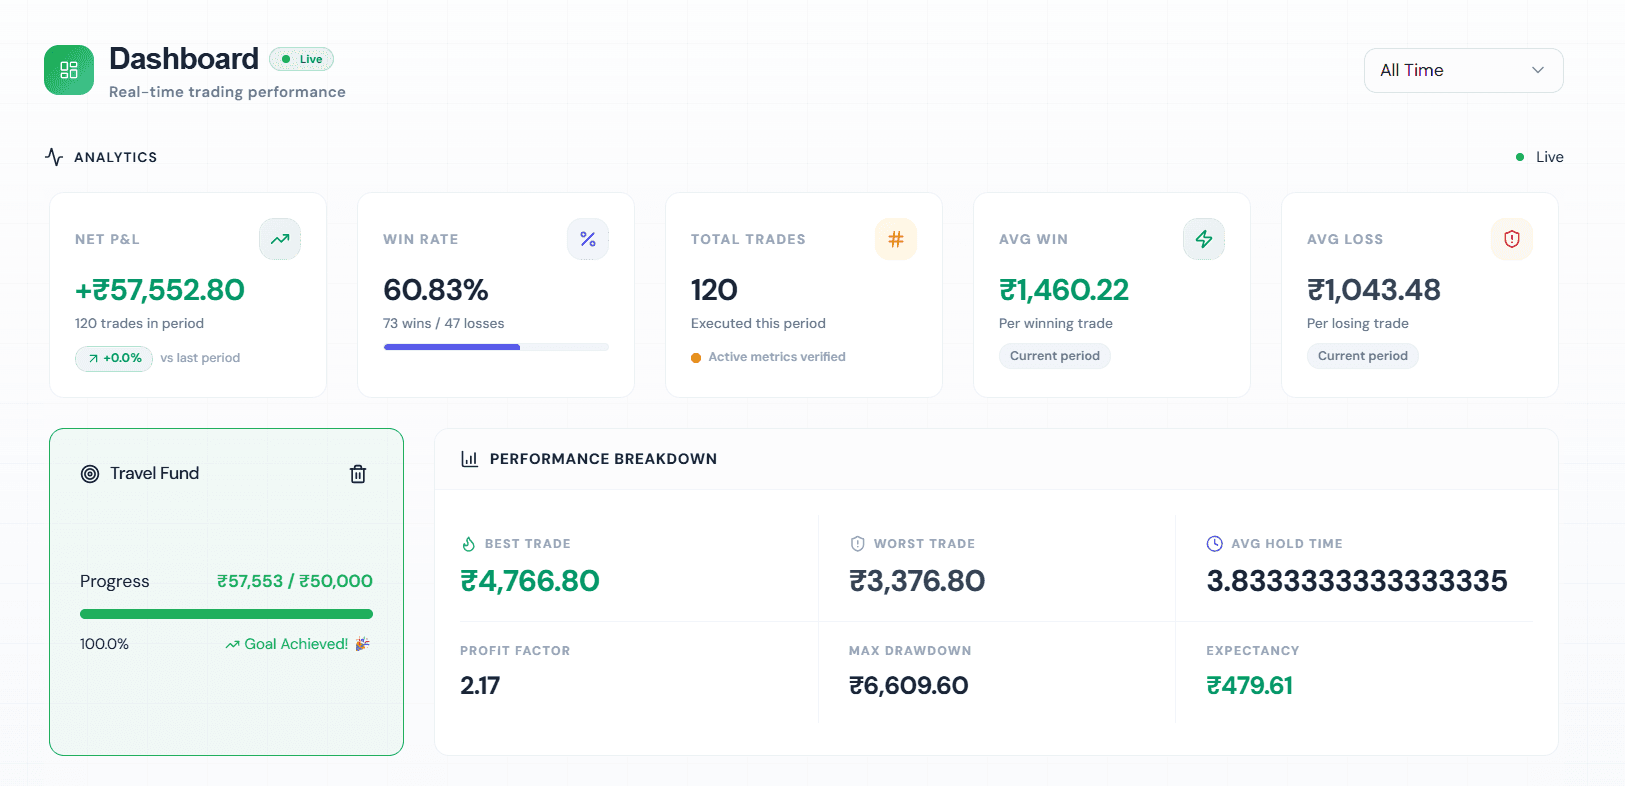Click the Live indicator at right of Analytics
The height and width of the screenshot is (786, 1625).
(1540, 157)
